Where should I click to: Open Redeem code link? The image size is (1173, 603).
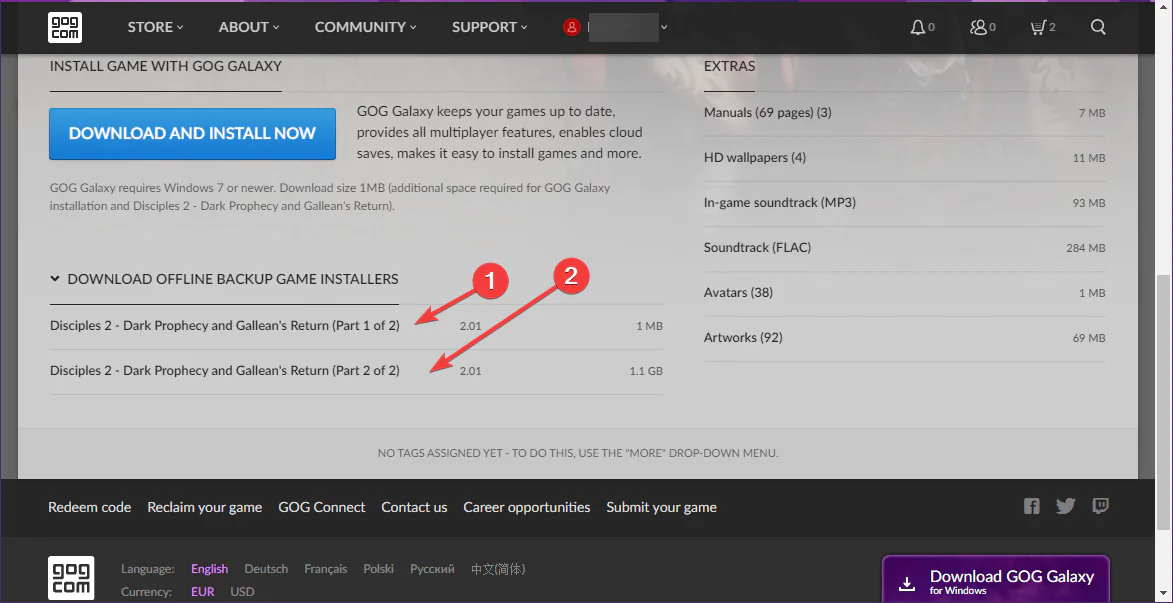tap(90, 507)
